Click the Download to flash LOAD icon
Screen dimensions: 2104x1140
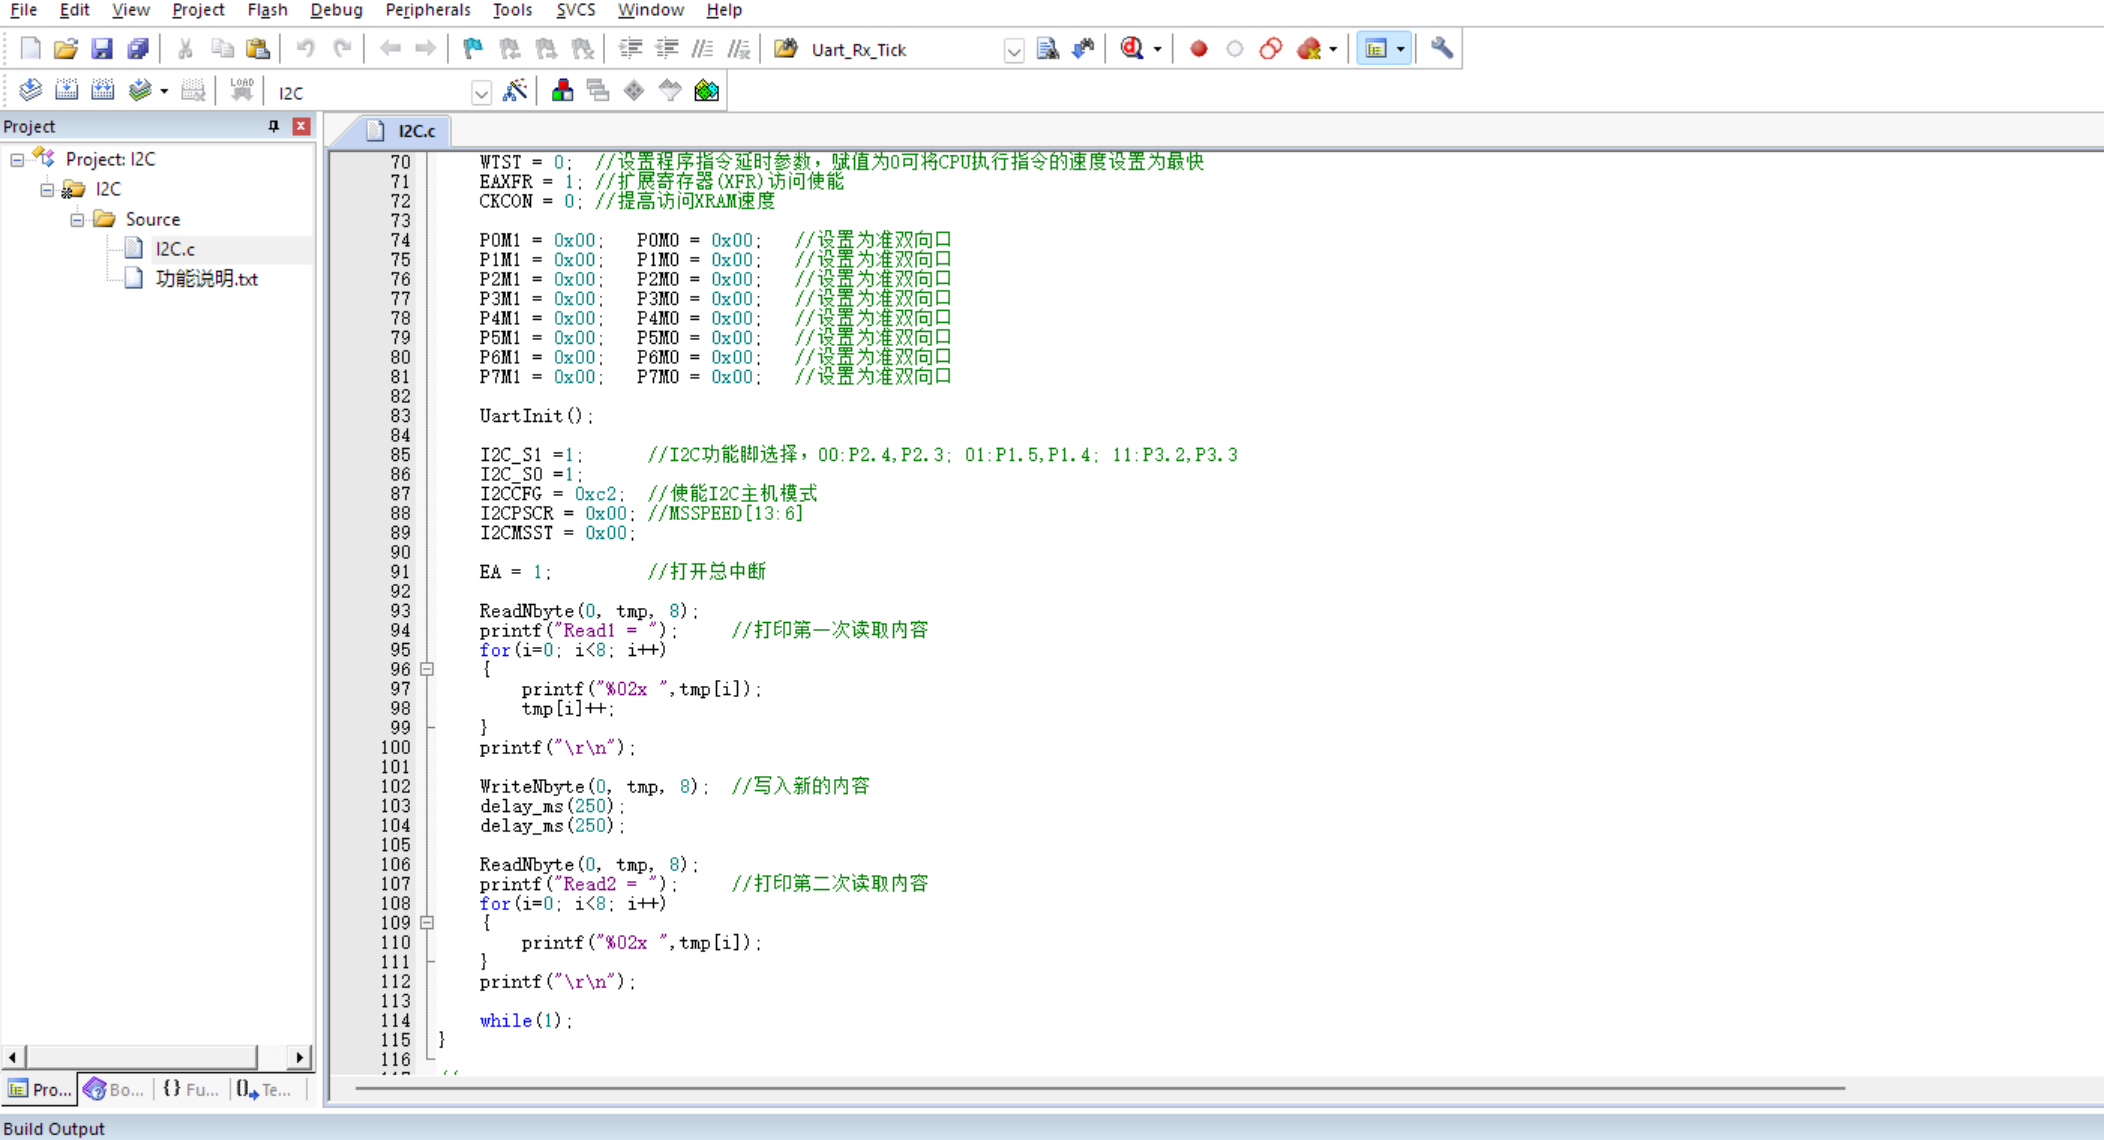(242, 91)
